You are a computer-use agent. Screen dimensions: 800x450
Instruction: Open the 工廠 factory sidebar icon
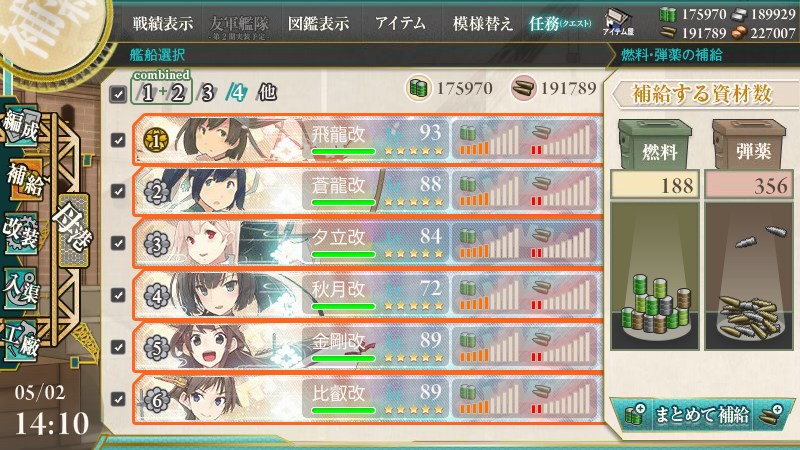[x=20, y=340]
